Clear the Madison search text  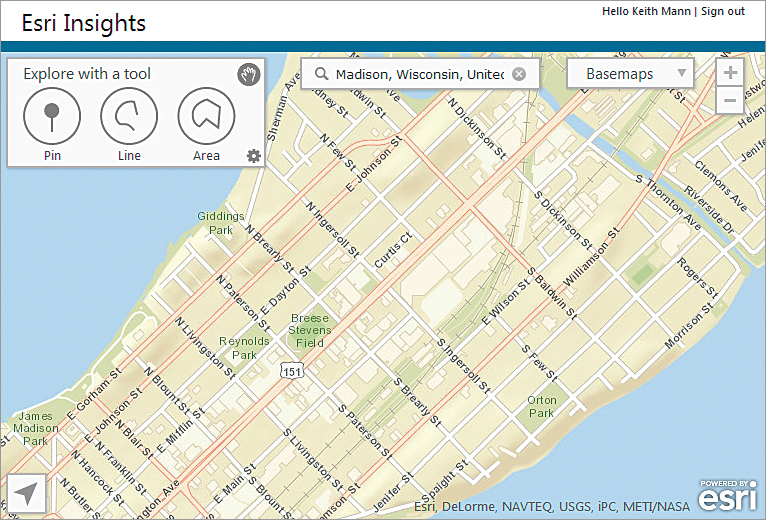(x=519, y=74)
